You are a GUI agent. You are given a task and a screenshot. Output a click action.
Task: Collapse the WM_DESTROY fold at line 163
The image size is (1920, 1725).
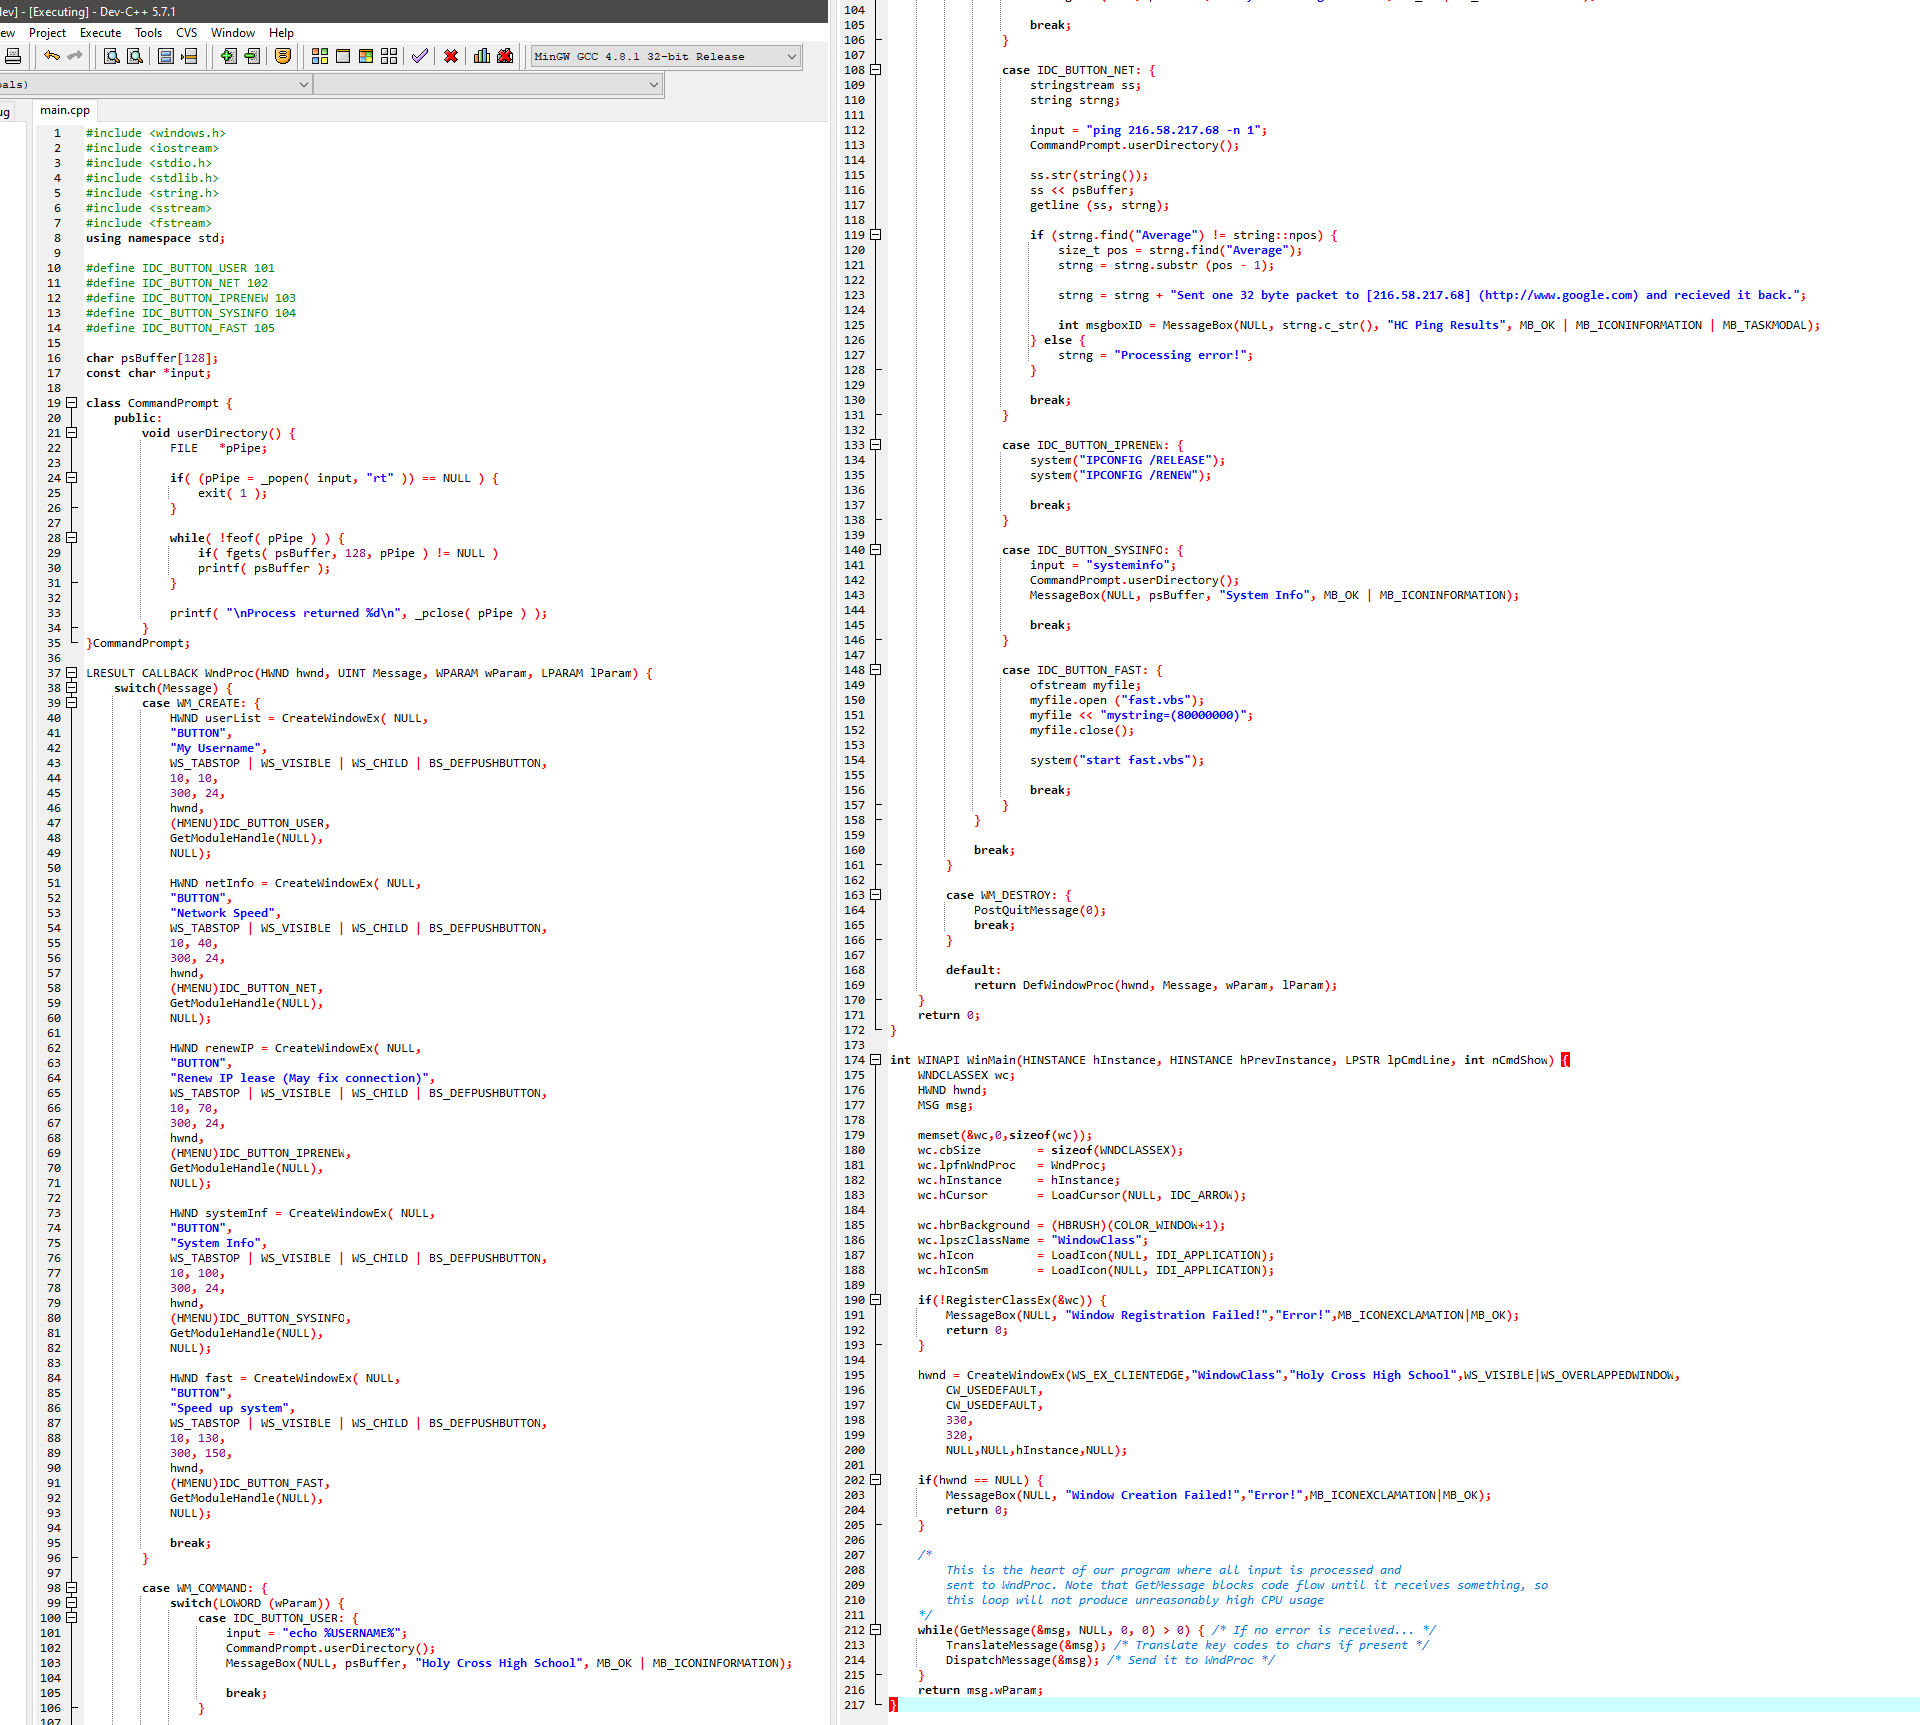[x=876, y=895]
